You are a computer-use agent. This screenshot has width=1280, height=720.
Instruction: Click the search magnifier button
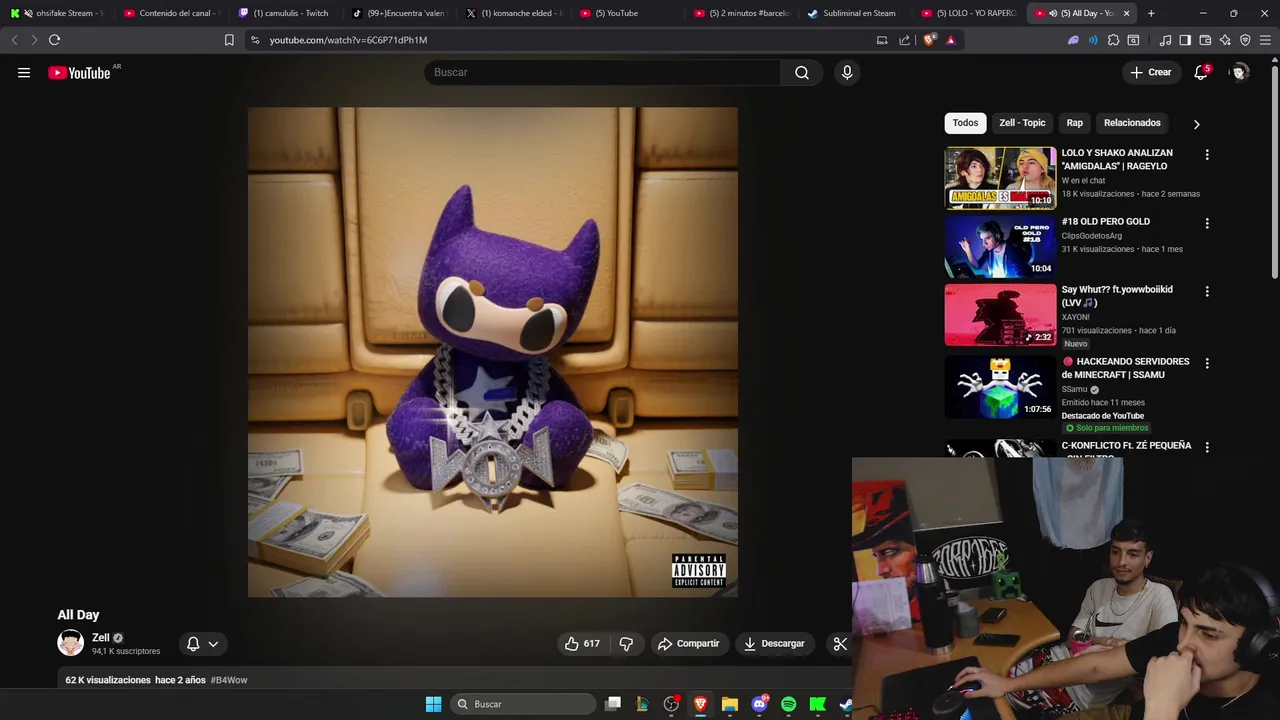click(x=802, y=72)
